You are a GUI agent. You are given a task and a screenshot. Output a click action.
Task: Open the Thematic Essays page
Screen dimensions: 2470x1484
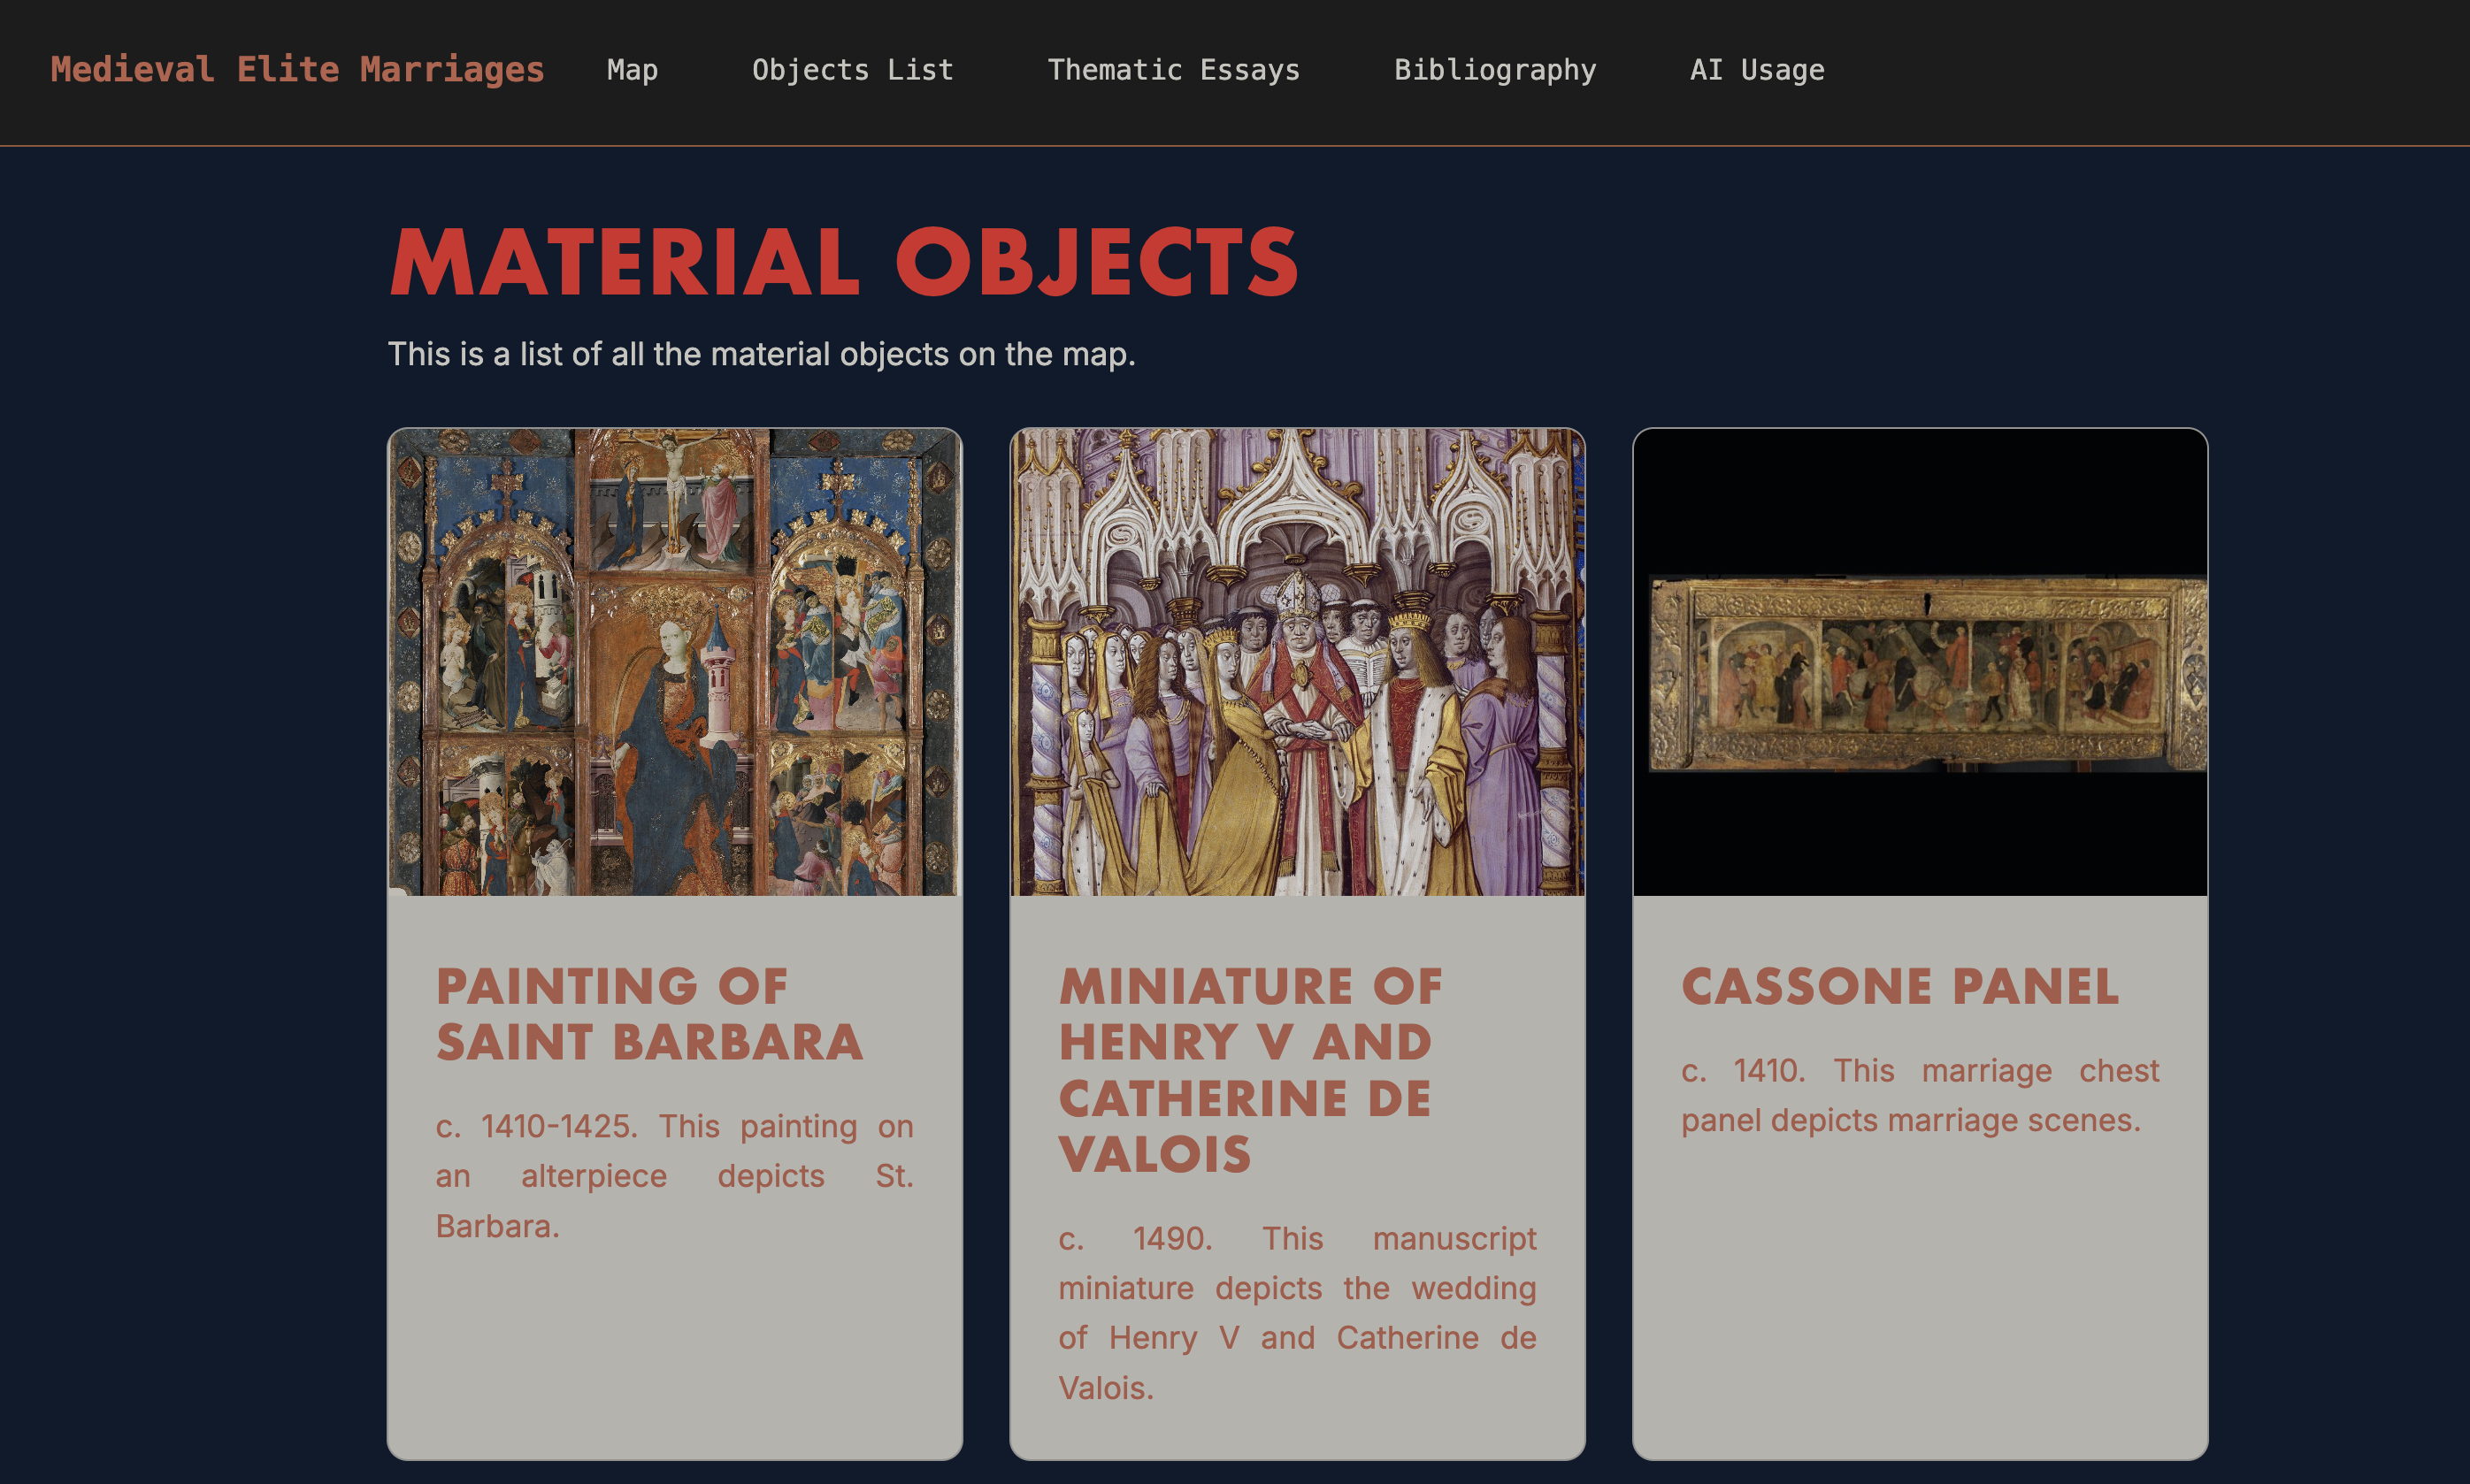[x=1173, y=70]
